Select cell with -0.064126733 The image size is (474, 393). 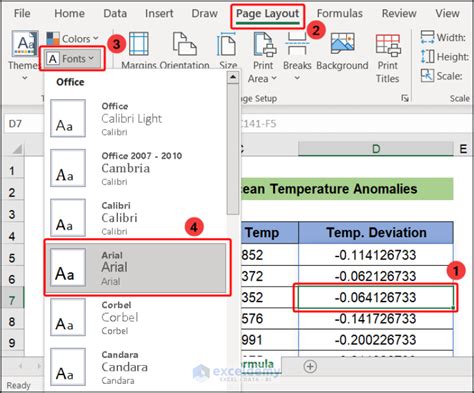pyautogui.click(x=376, y=297)
